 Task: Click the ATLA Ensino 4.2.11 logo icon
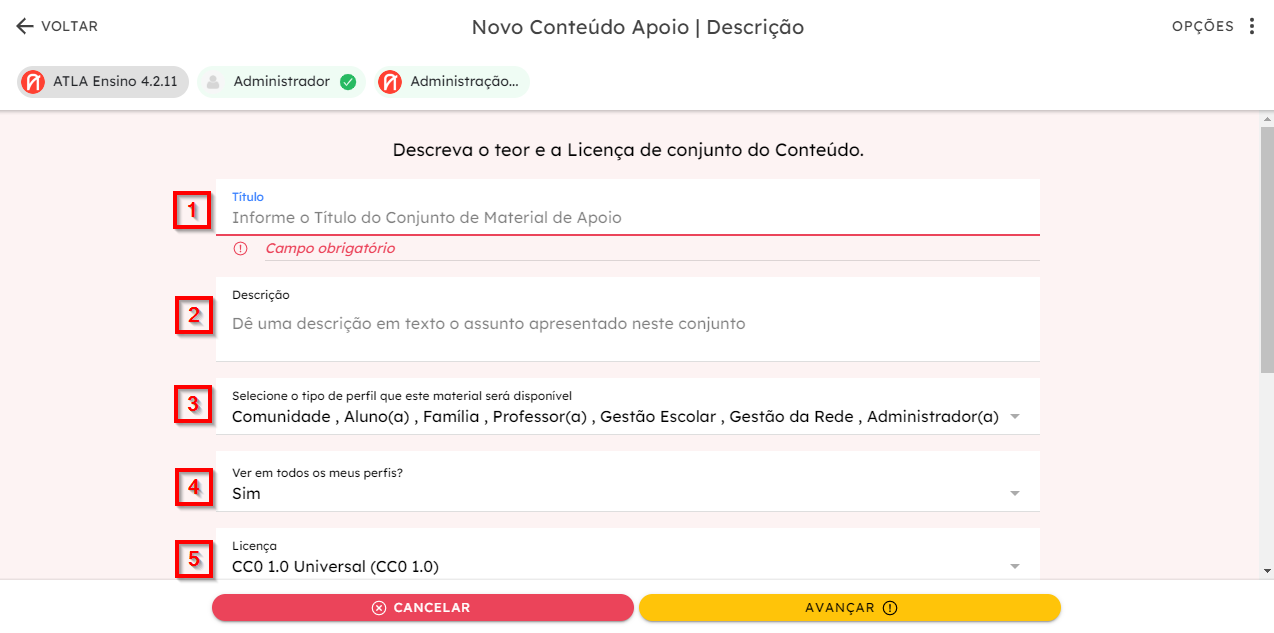click(33, 82)
